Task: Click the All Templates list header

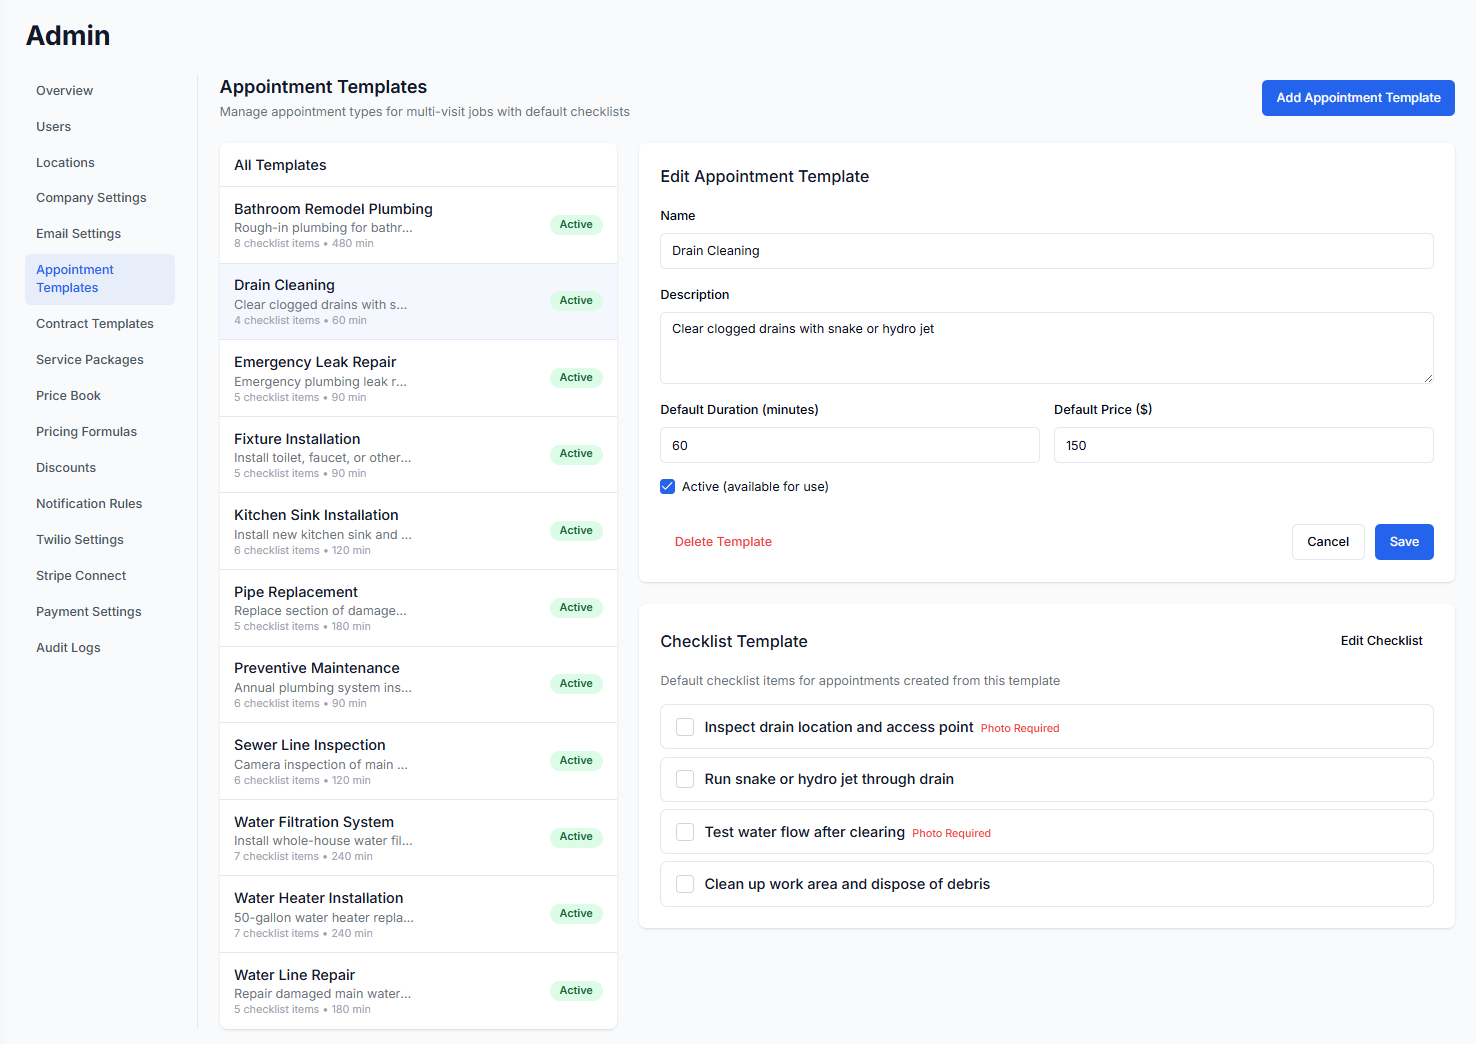Action: 418,165
